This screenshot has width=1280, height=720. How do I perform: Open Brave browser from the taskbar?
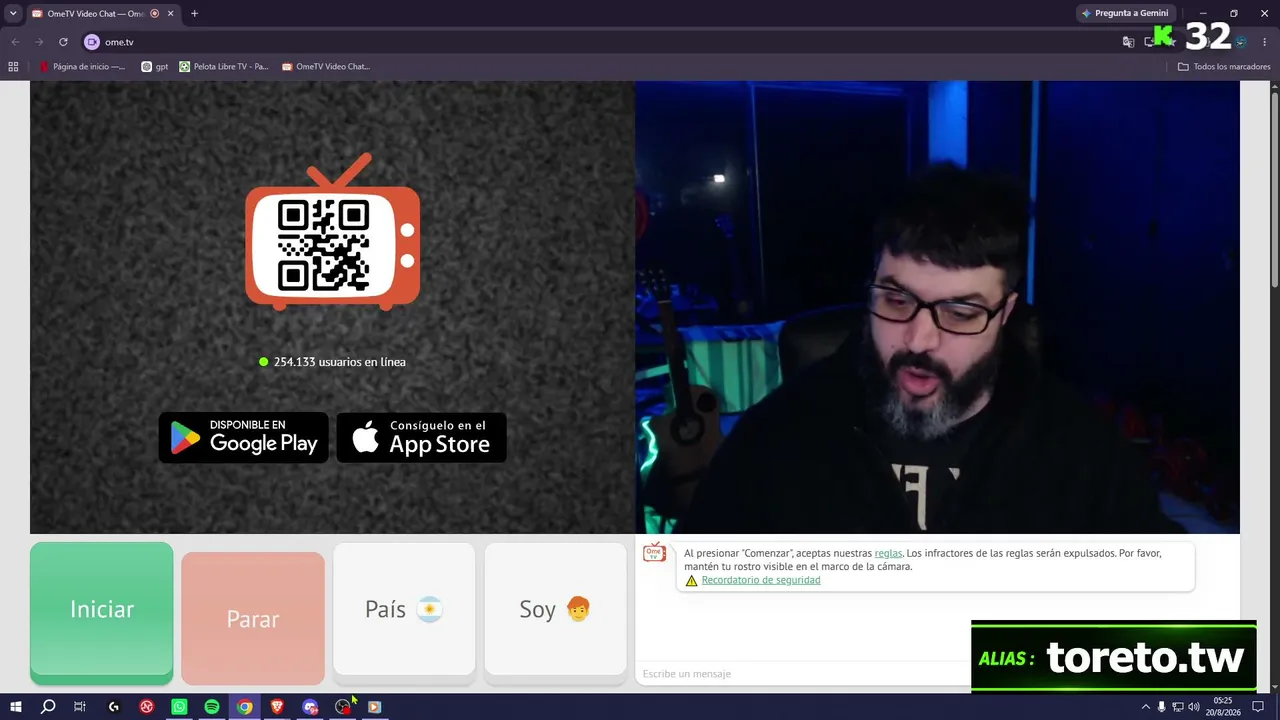pyautogui.click(x=277, y=707)
